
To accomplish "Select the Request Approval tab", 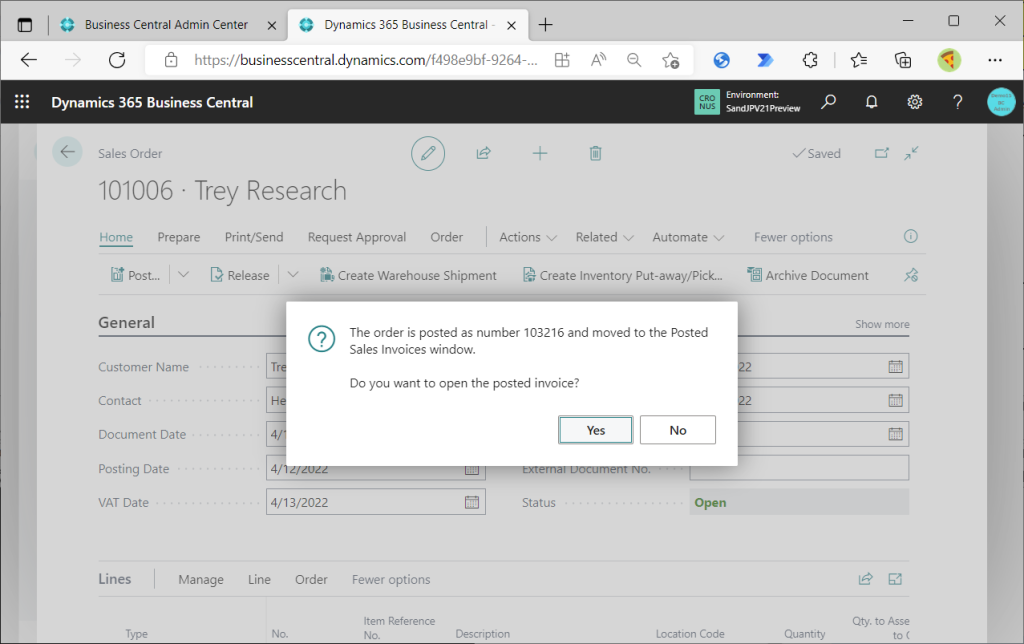I will pyautogui.click(x=357, y=237).
